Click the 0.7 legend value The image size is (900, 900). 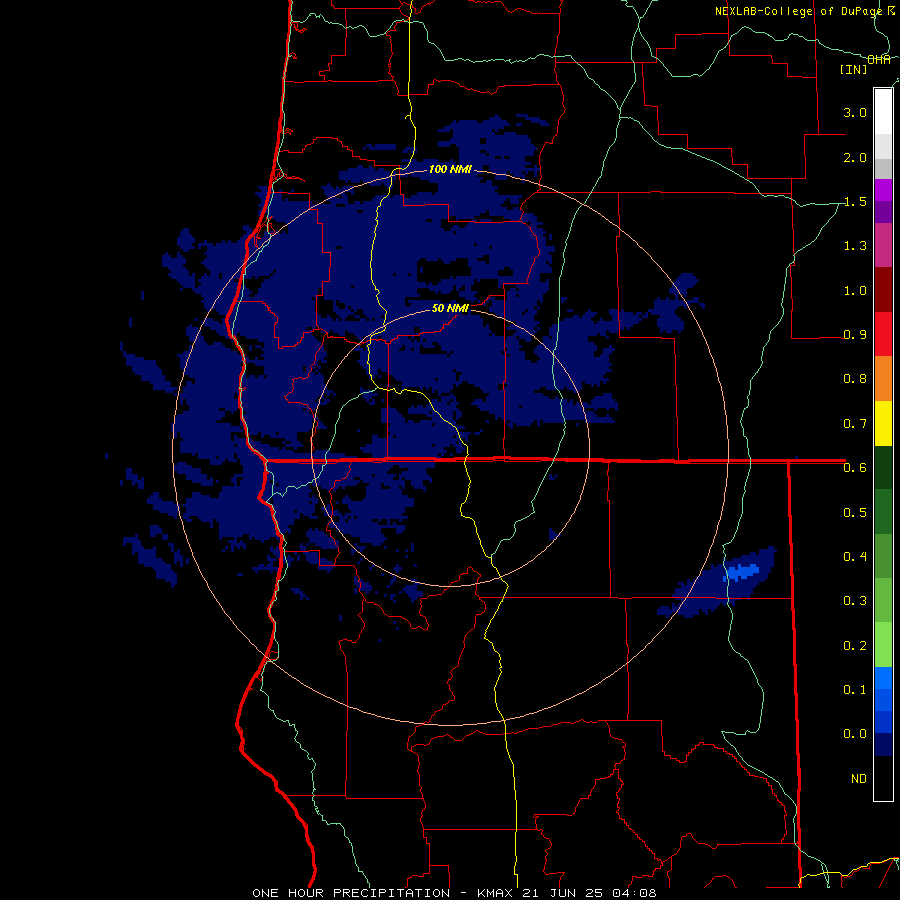(855, 424)
